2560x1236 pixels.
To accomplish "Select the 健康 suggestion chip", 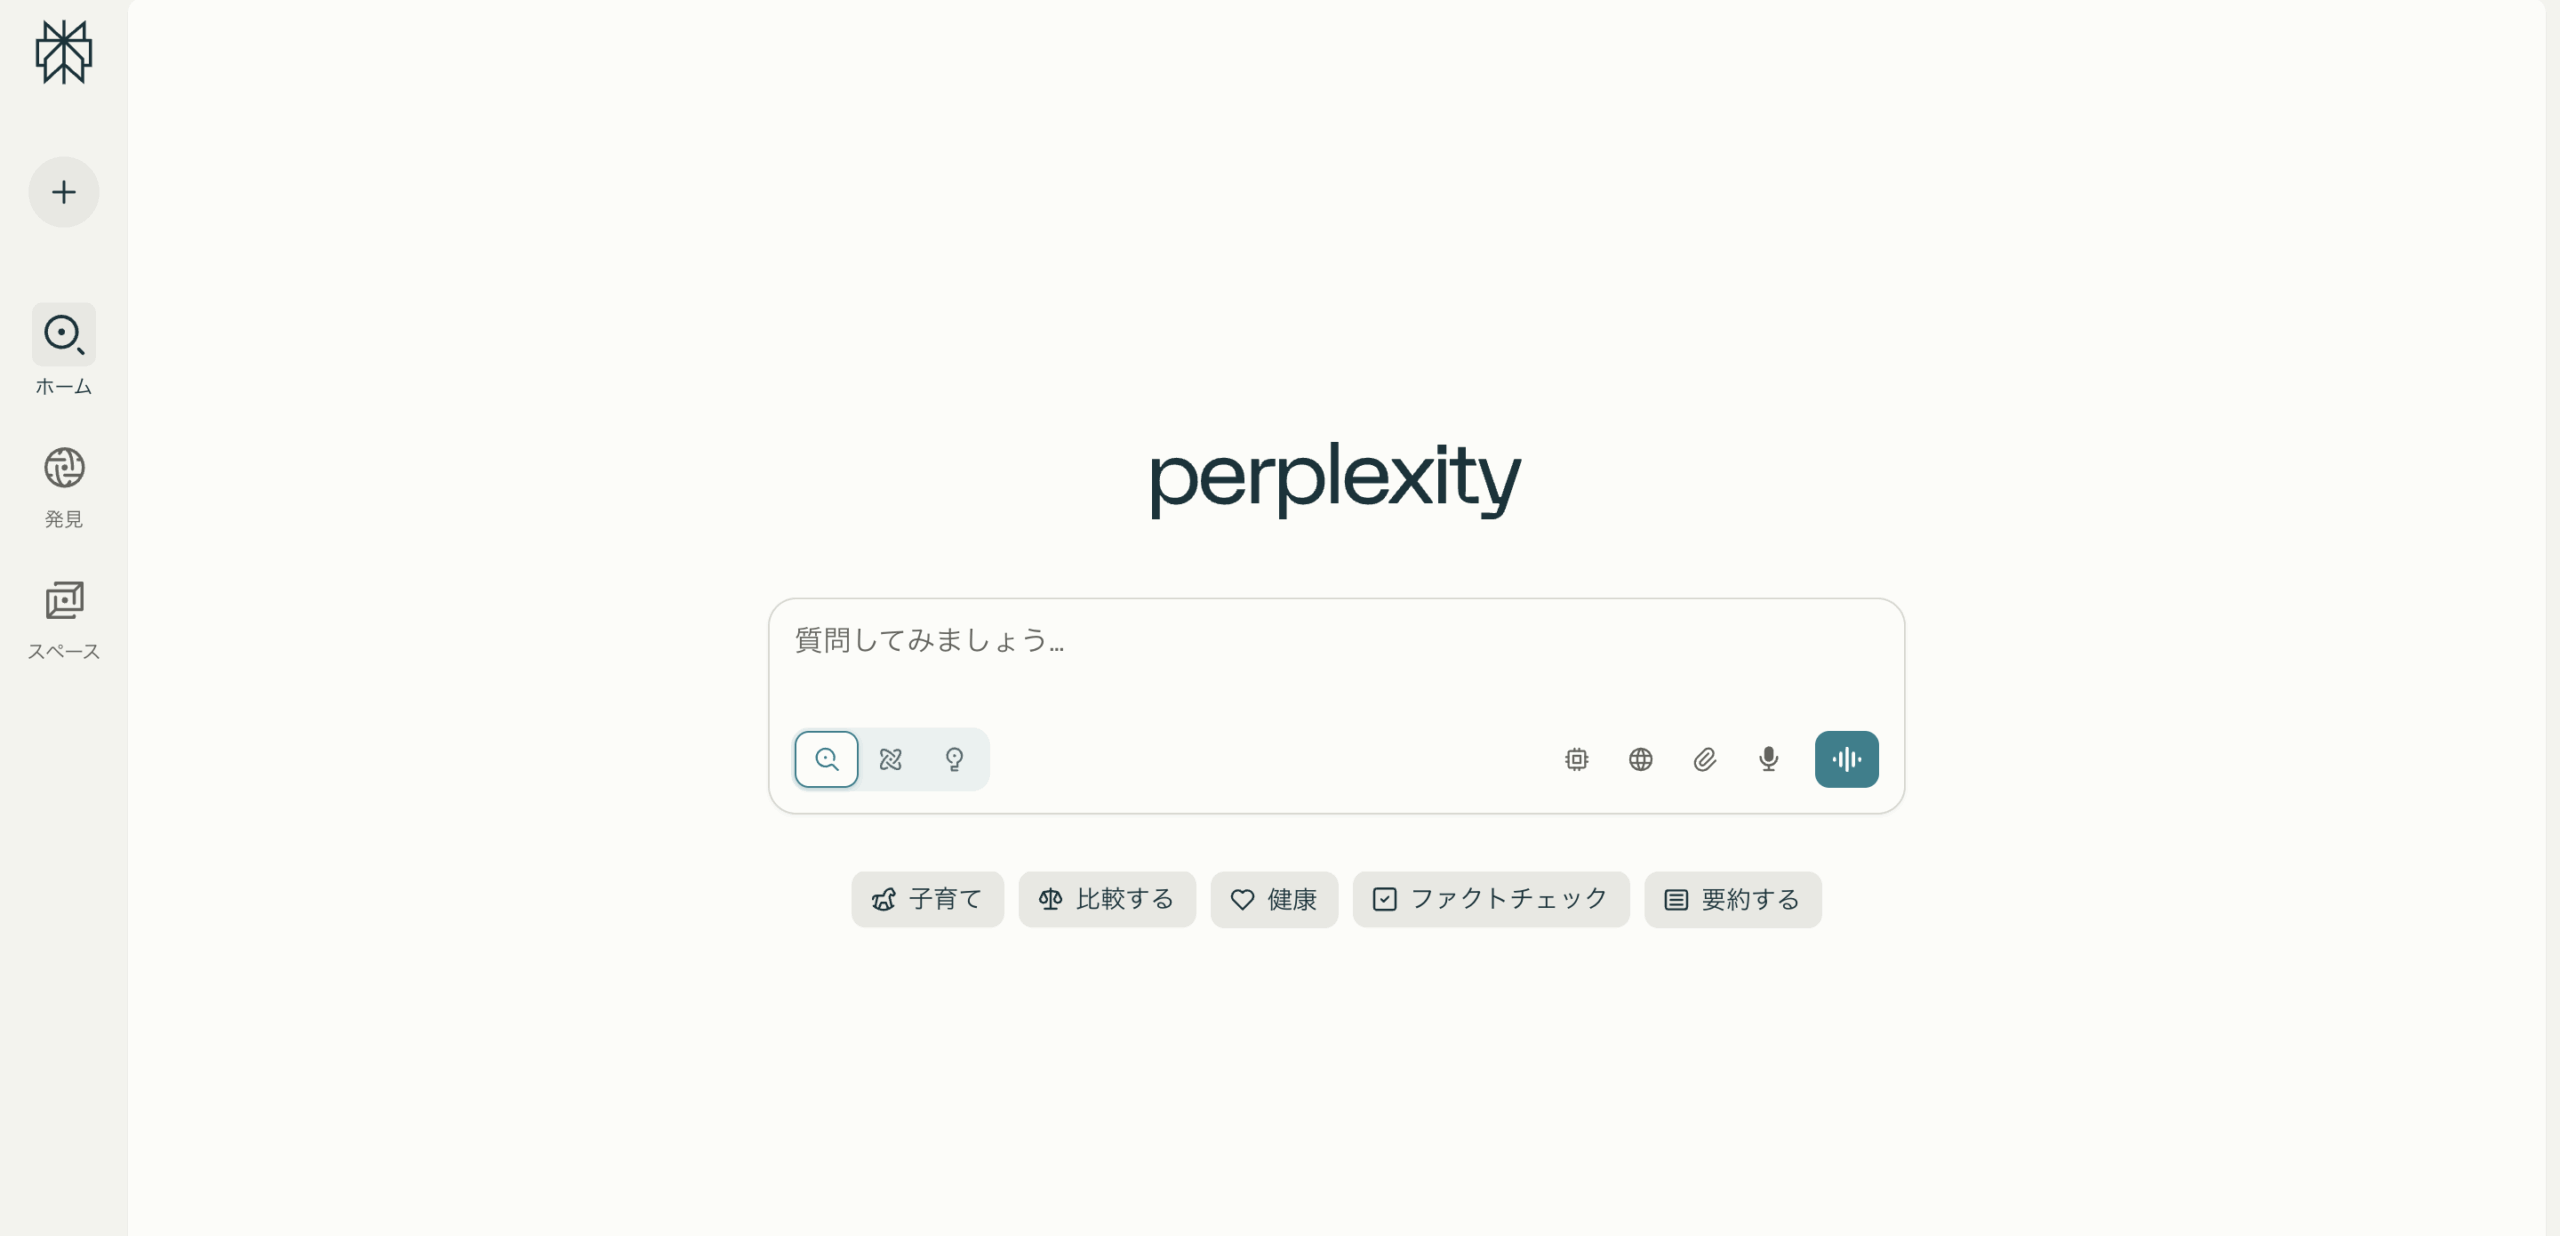I will coord(1274,899).
